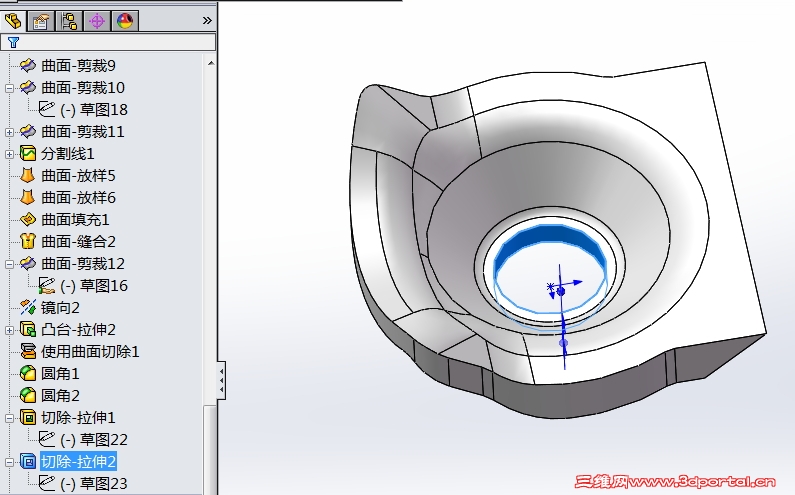
Task: Select the 曲面-放样6 loft icon
Action: [x=27, y=197]
